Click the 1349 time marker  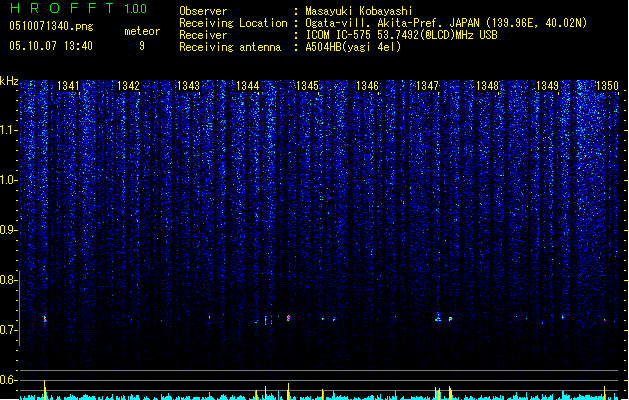point(548,86)
